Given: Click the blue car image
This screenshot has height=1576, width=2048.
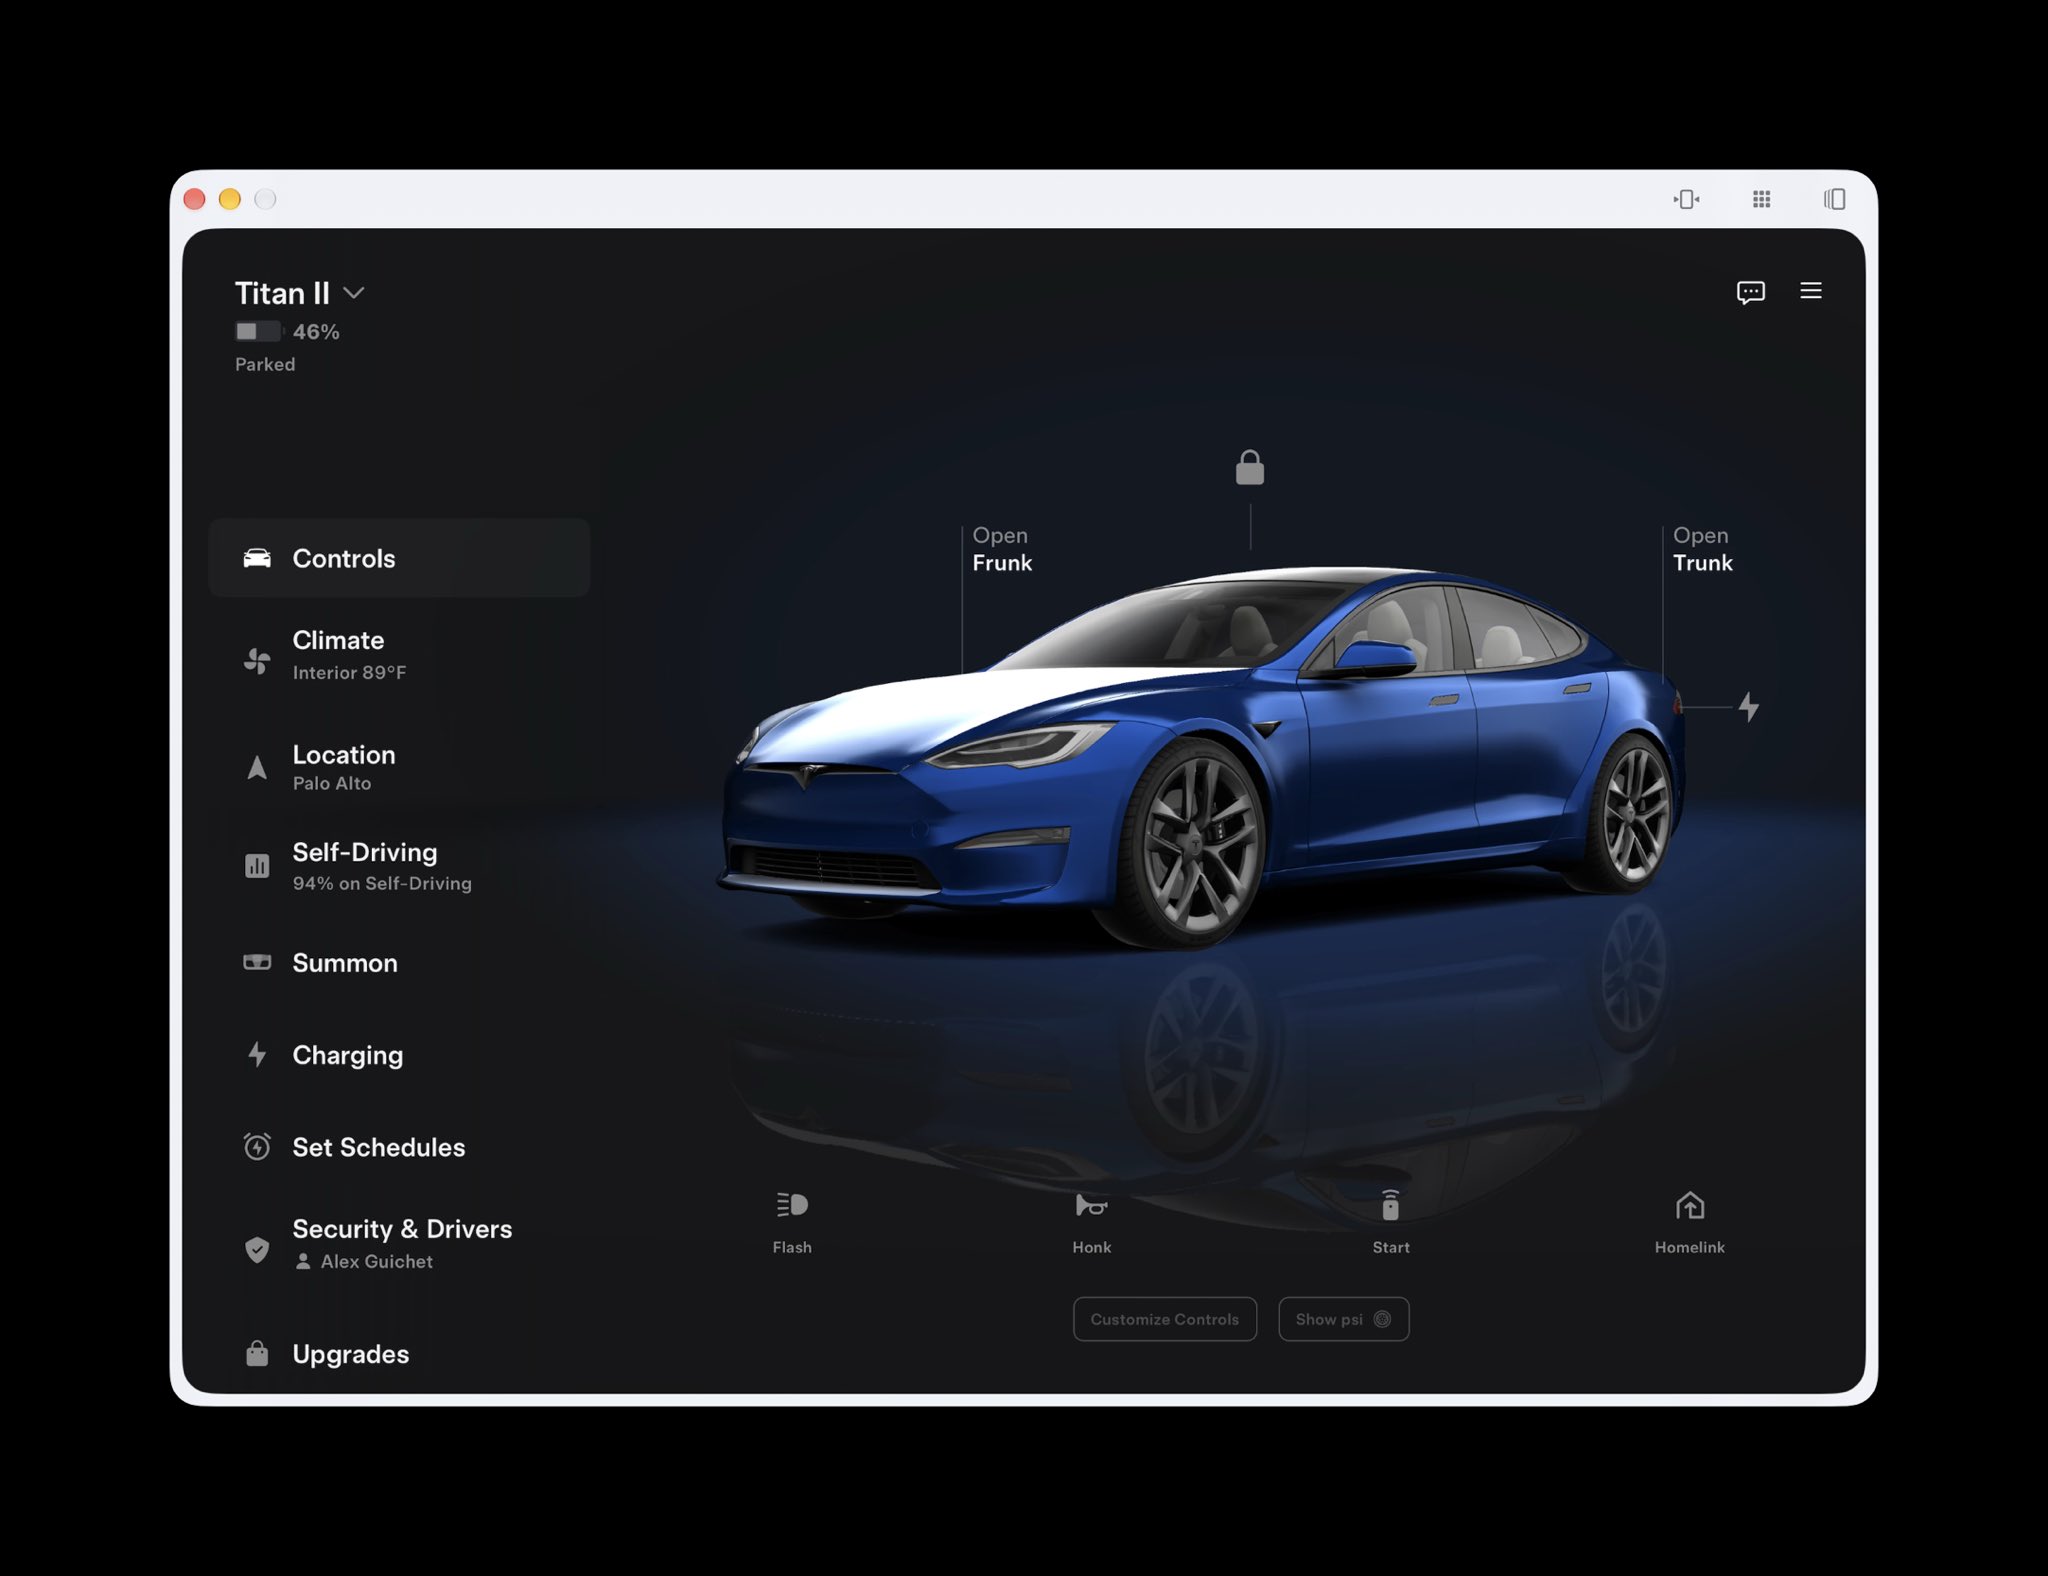Looking at the screenshot, I should [x=1200, y=757].
